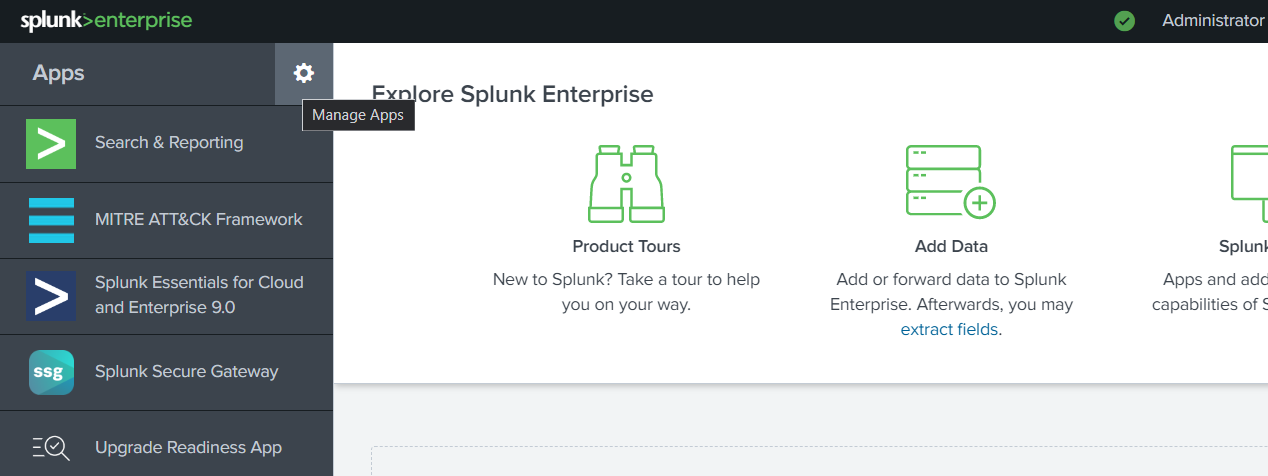Viewport: 1268px width, 476px height.
Task: Open the Splunk Secure Gateway label
Action: 187,372
